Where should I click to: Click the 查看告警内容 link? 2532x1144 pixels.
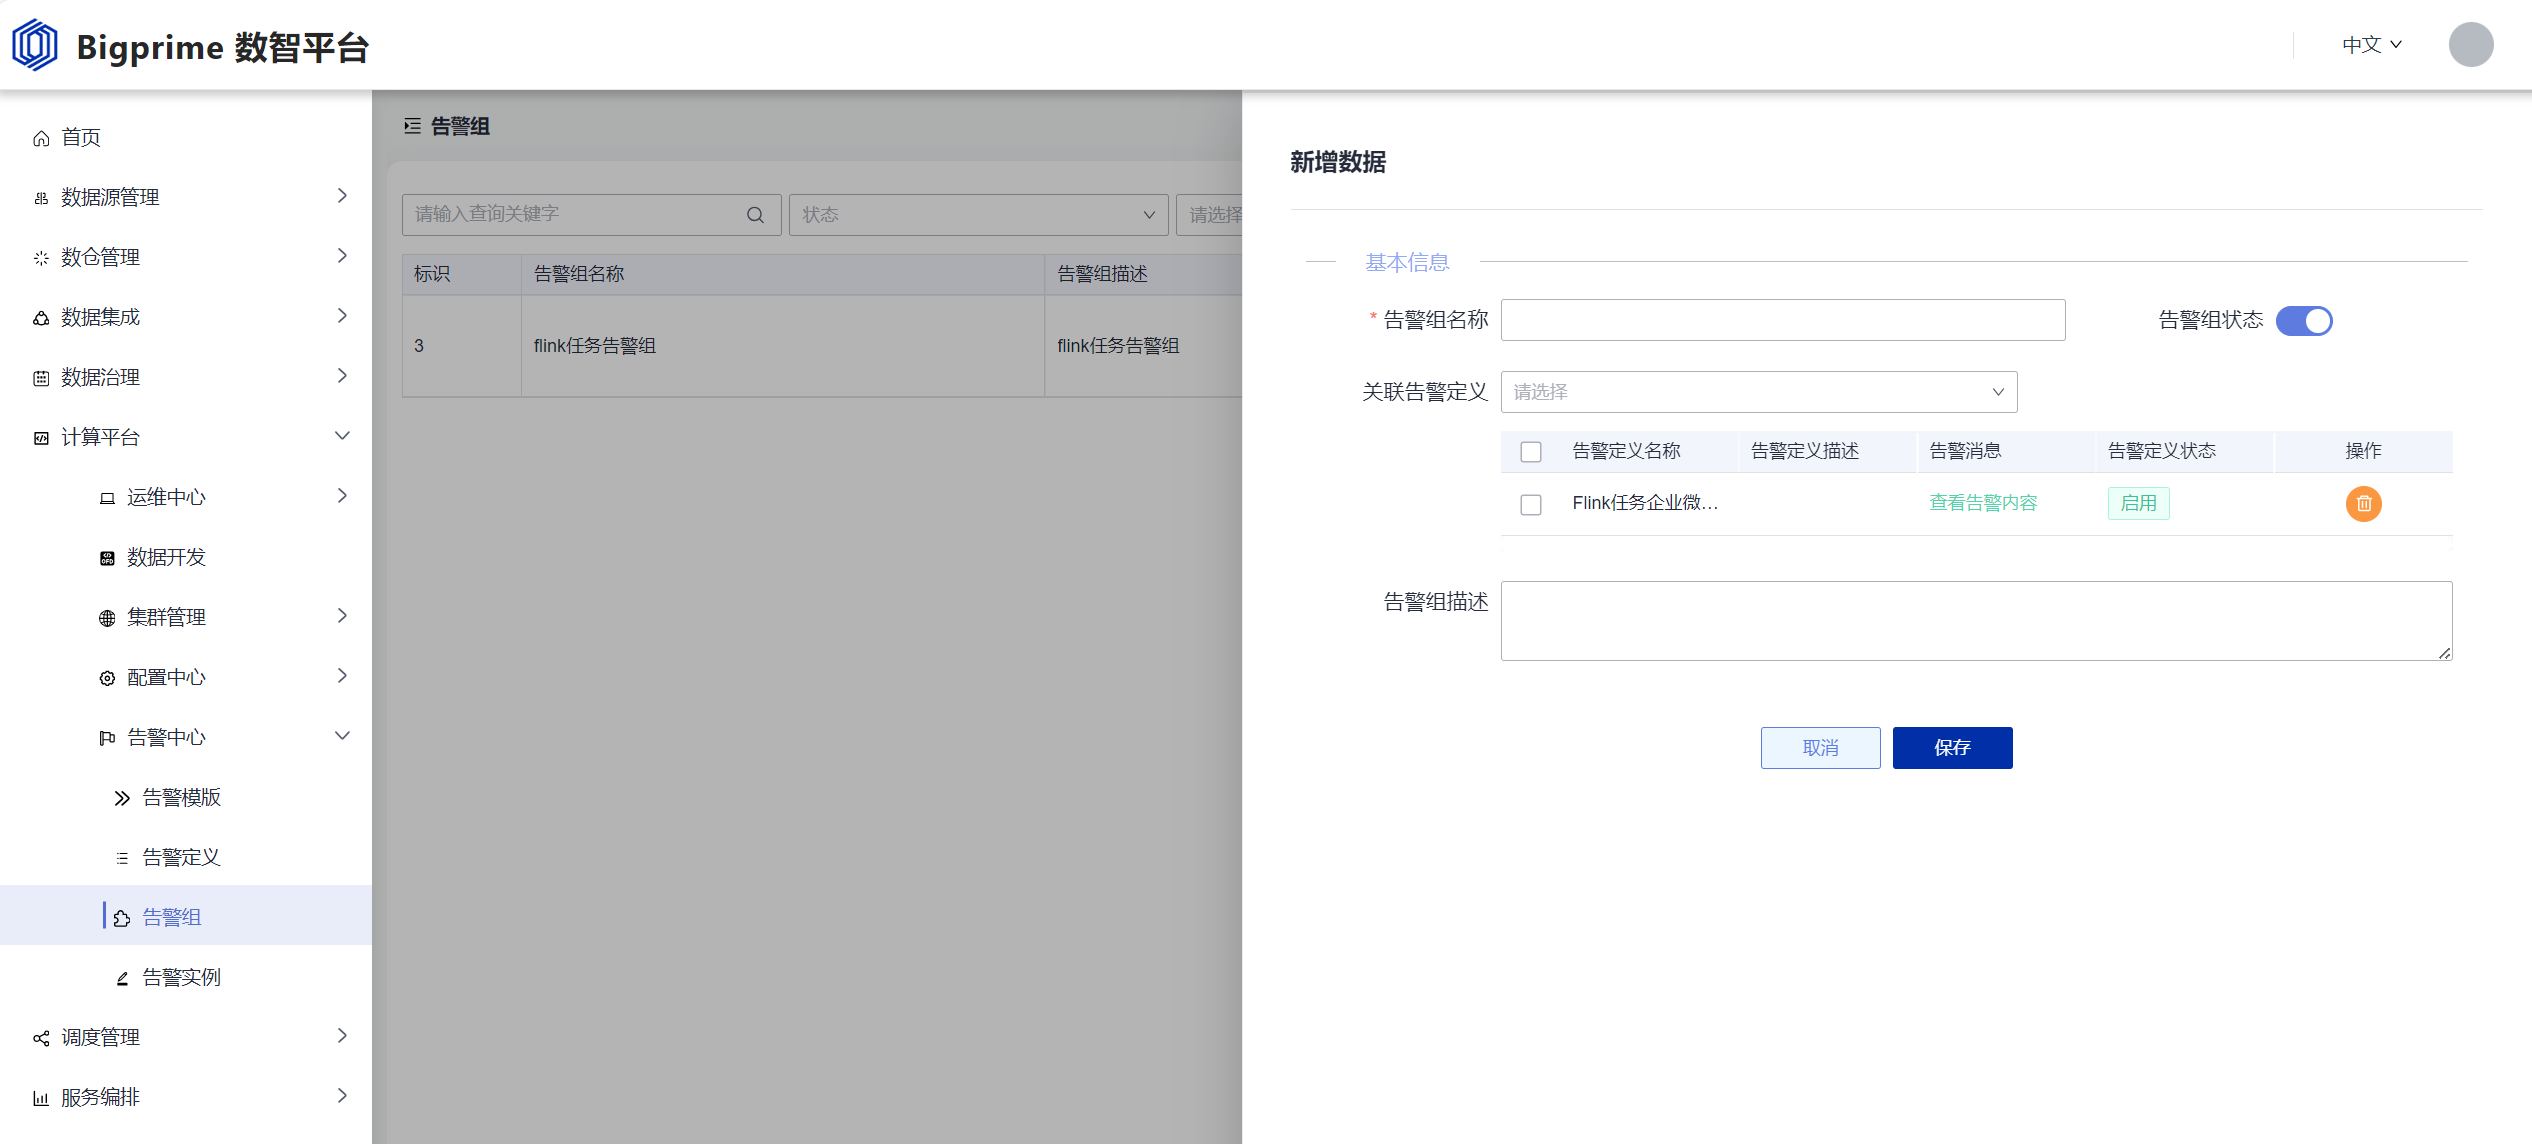(1983, 503)
